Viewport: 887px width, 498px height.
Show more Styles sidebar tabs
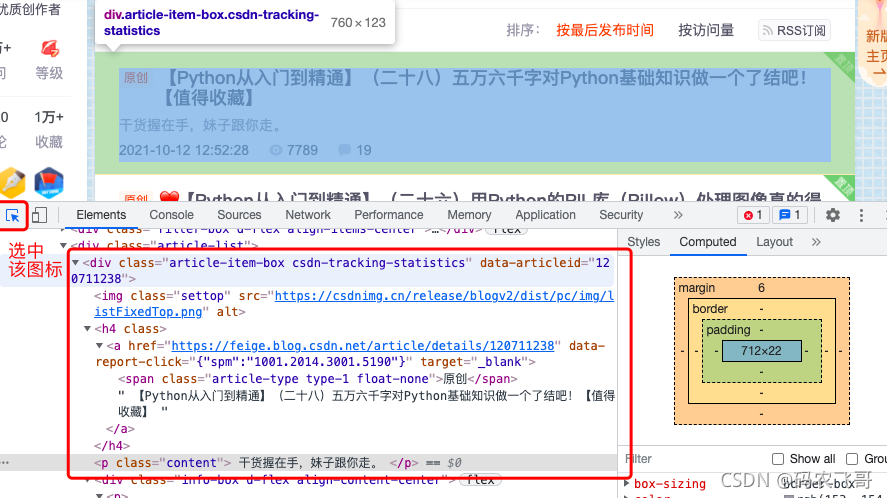click(816, 242)
